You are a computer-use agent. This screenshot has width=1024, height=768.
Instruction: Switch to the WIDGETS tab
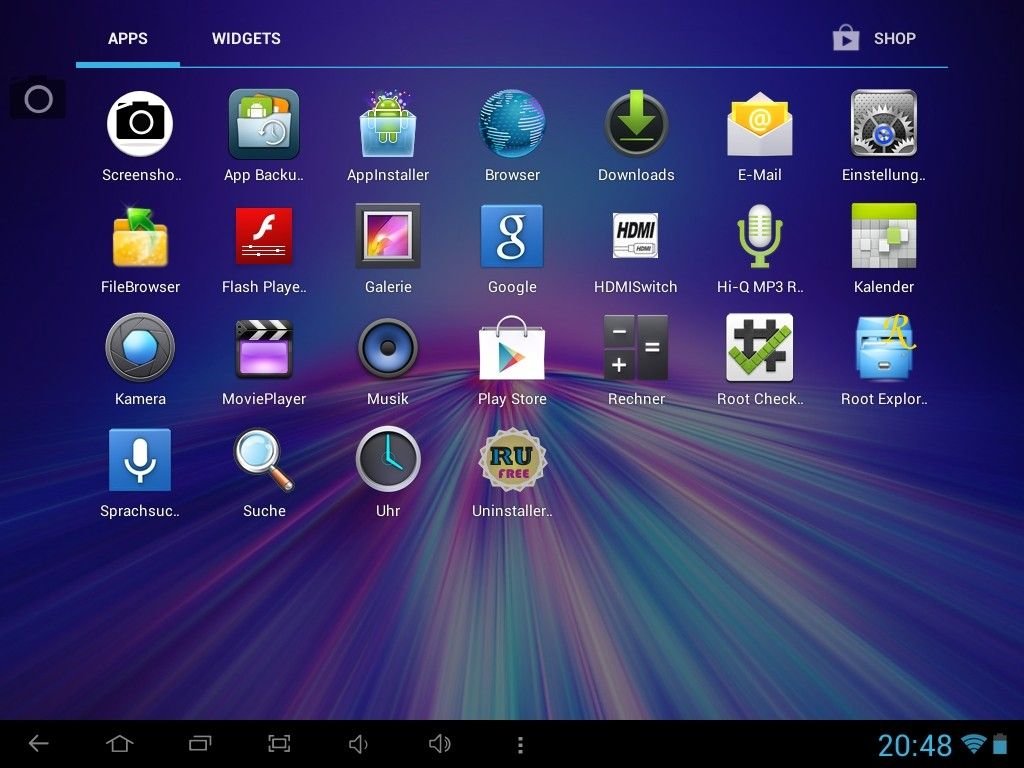coord(246,39)
